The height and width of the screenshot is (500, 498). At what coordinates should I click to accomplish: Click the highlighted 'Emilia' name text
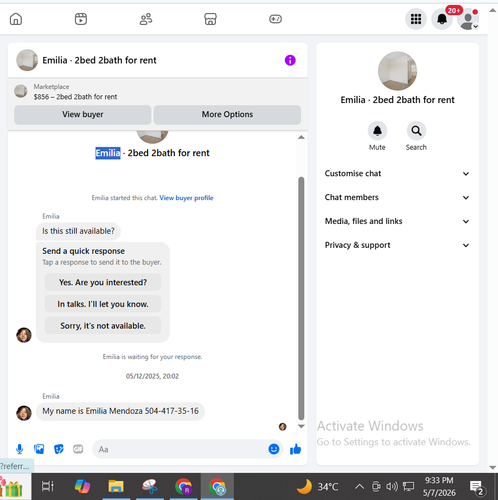(108, 153)
